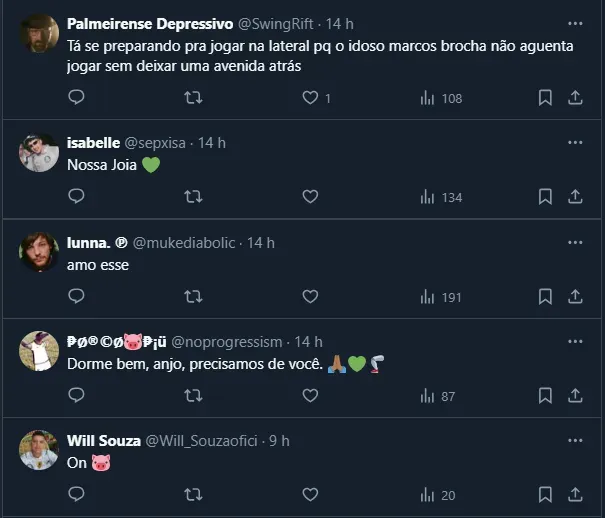Image resolution: width=605 pixels, height=518 pixels.
Task: Share Will Souza's "On" tweet
Action: [575, 495]
